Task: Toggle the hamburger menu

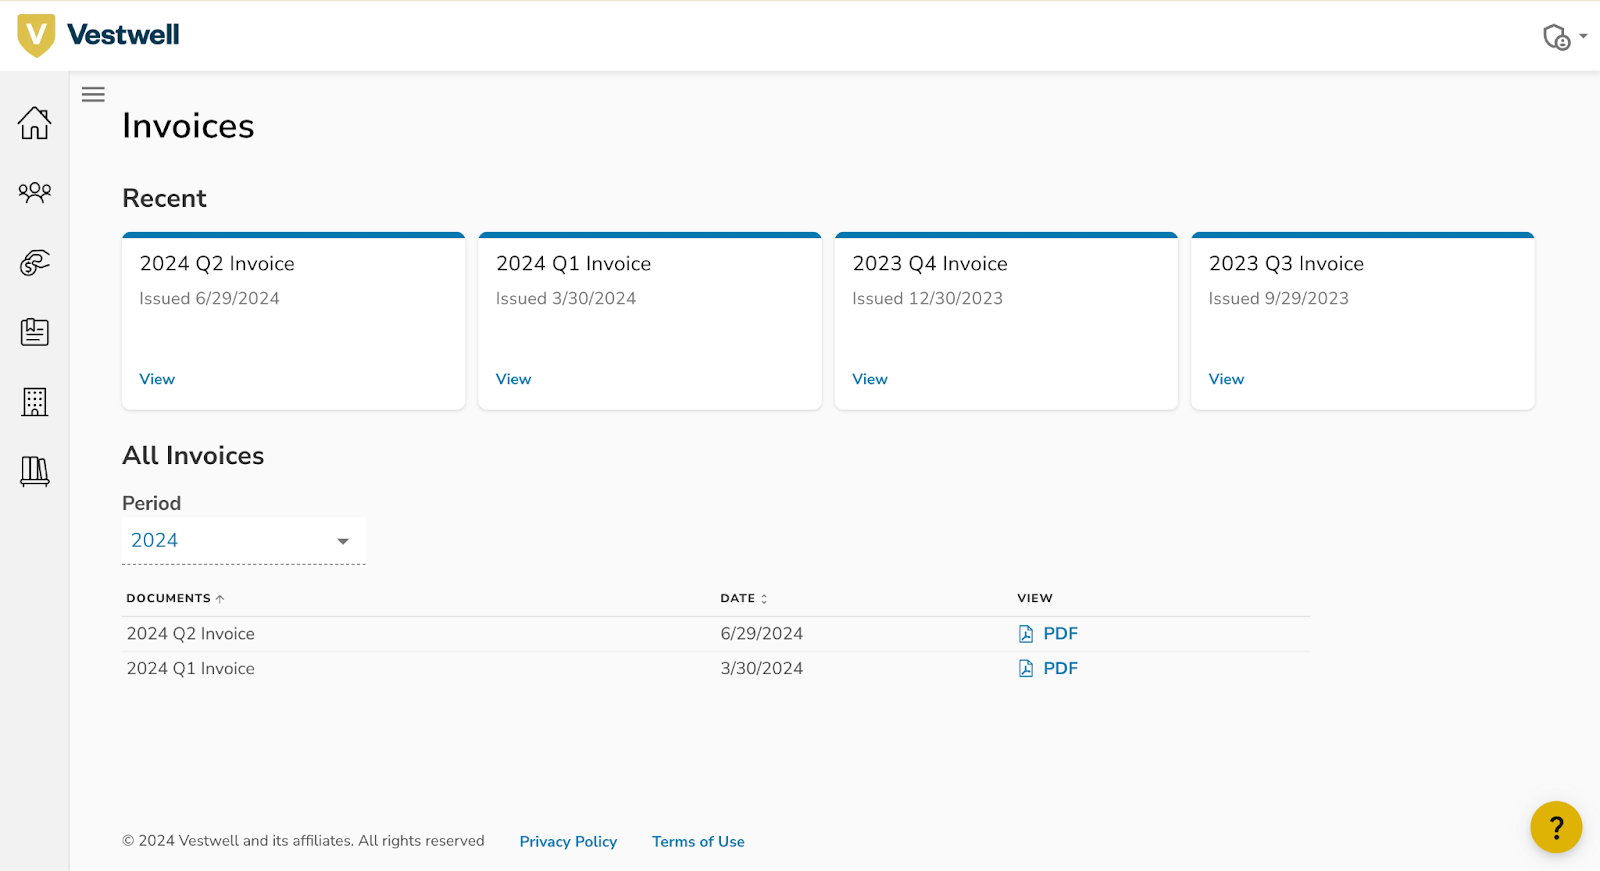Action: (x=93, y=95)
